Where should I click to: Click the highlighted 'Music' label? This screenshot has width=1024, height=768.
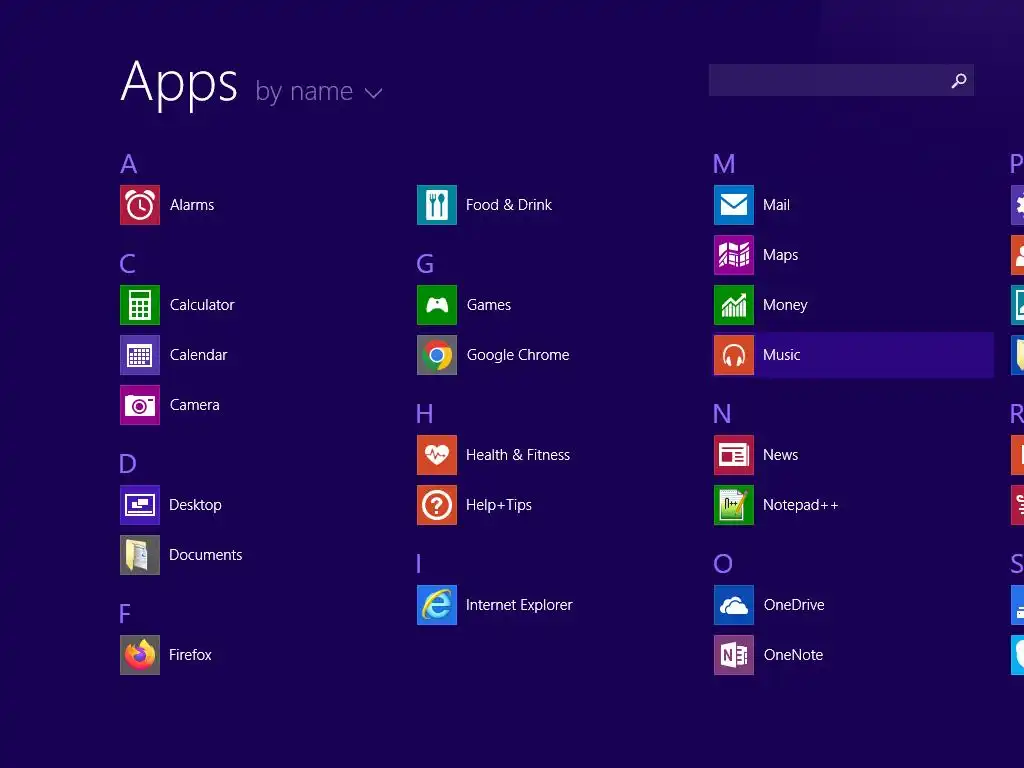(x=782, y=355)
